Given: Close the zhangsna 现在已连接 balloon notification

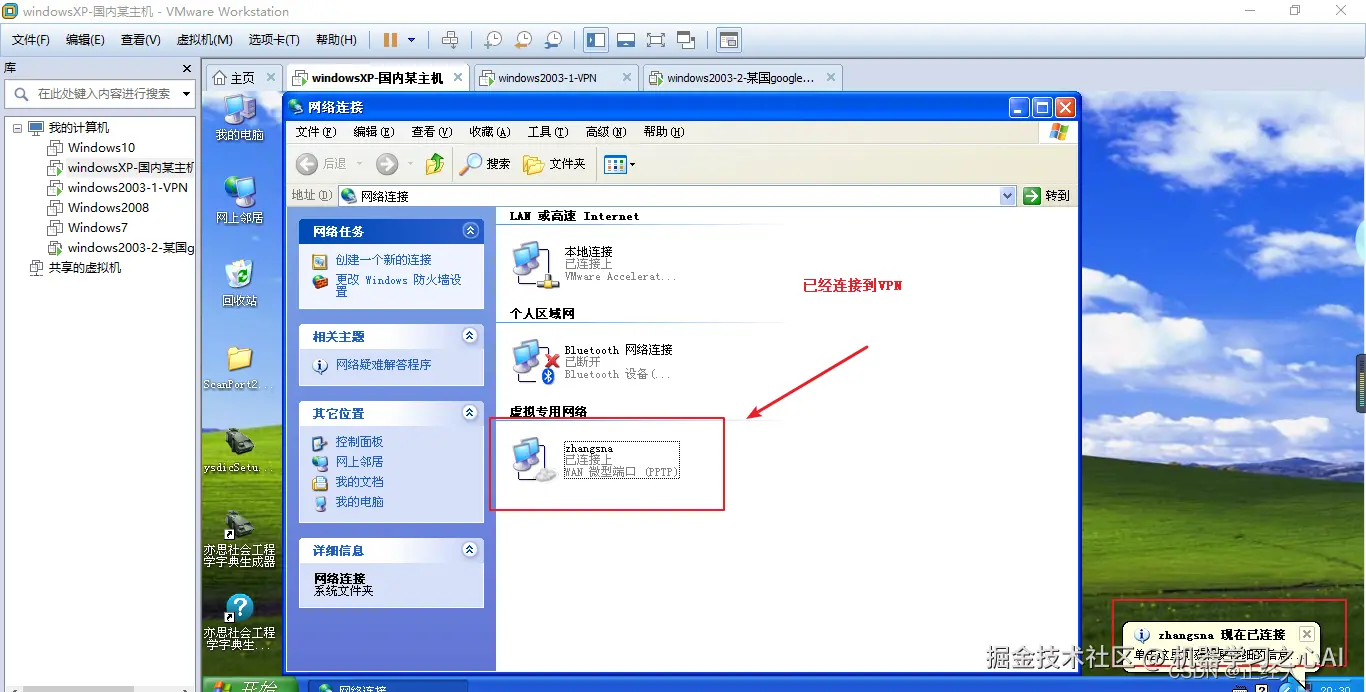Looking at the screenshot, I should click(1306, 634).
